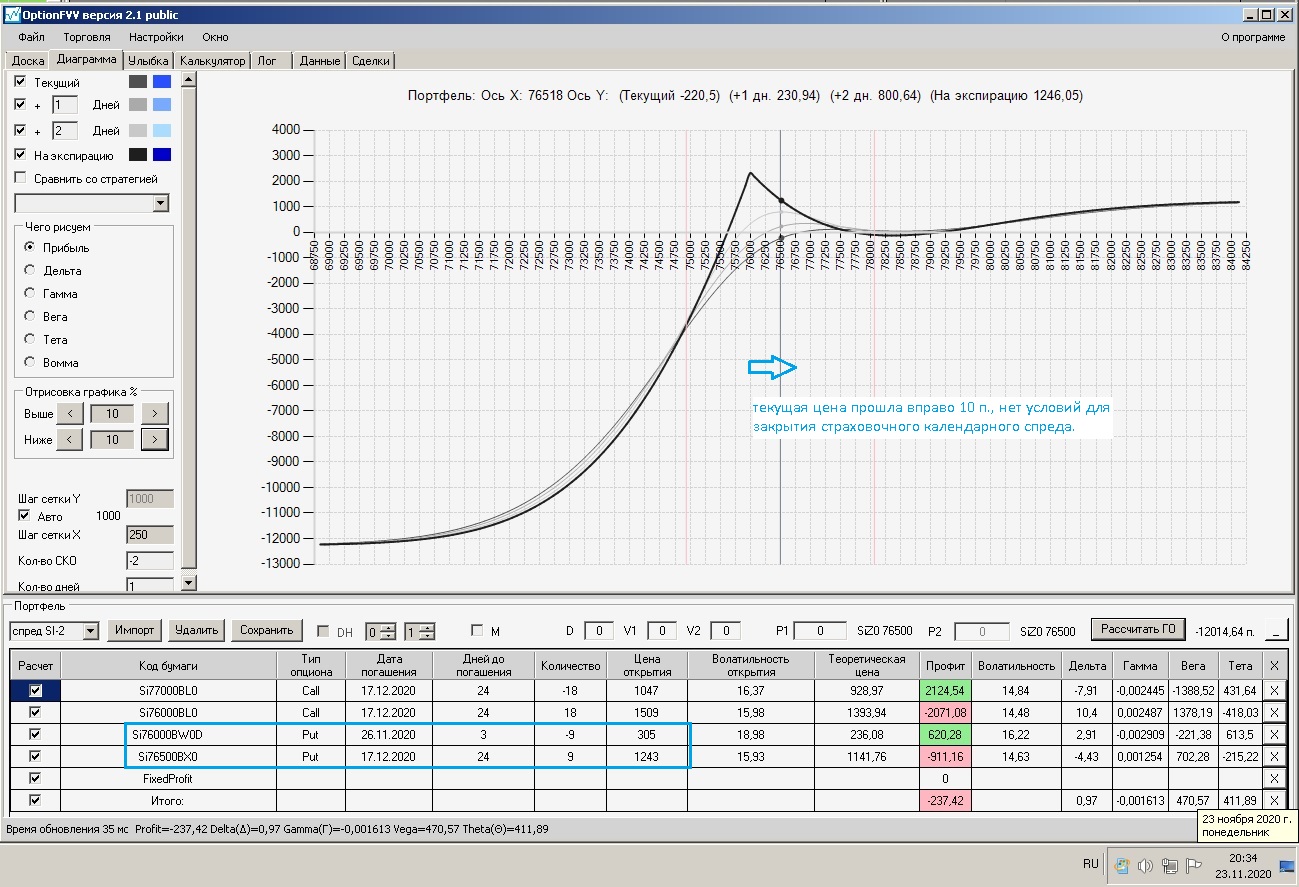Click the Кол-во СКО input field
Screen dimensions: 1299x887
coord(150,561)
